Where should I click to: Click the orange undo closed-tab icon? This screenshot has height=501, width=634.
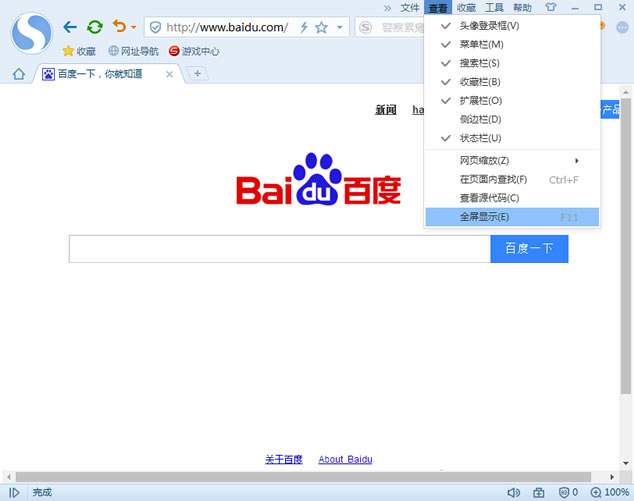point(119,26)
